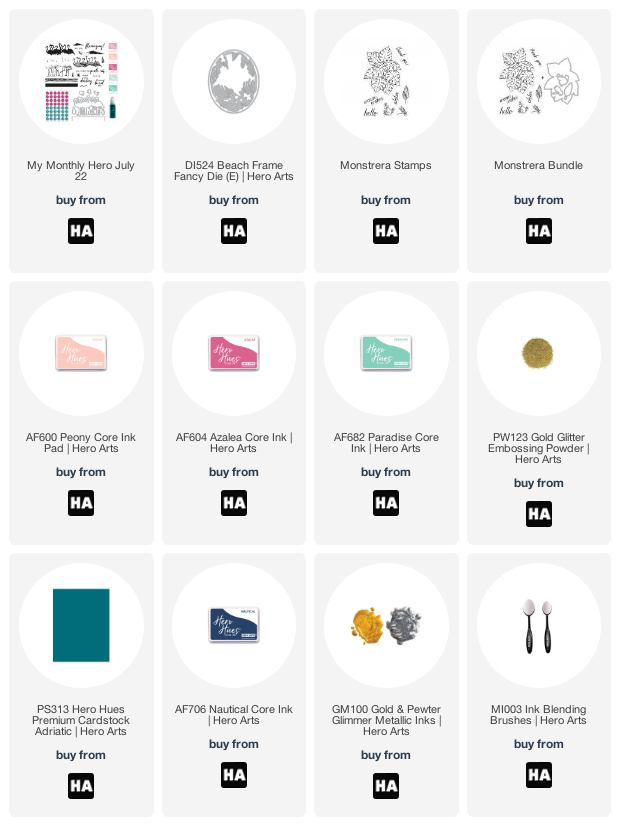The height and width of the screenshot is (838, 620).
Task: Click the AF600 Peony Core Ink Pad title
Action: pyautogui.click(x=81, y=443)
